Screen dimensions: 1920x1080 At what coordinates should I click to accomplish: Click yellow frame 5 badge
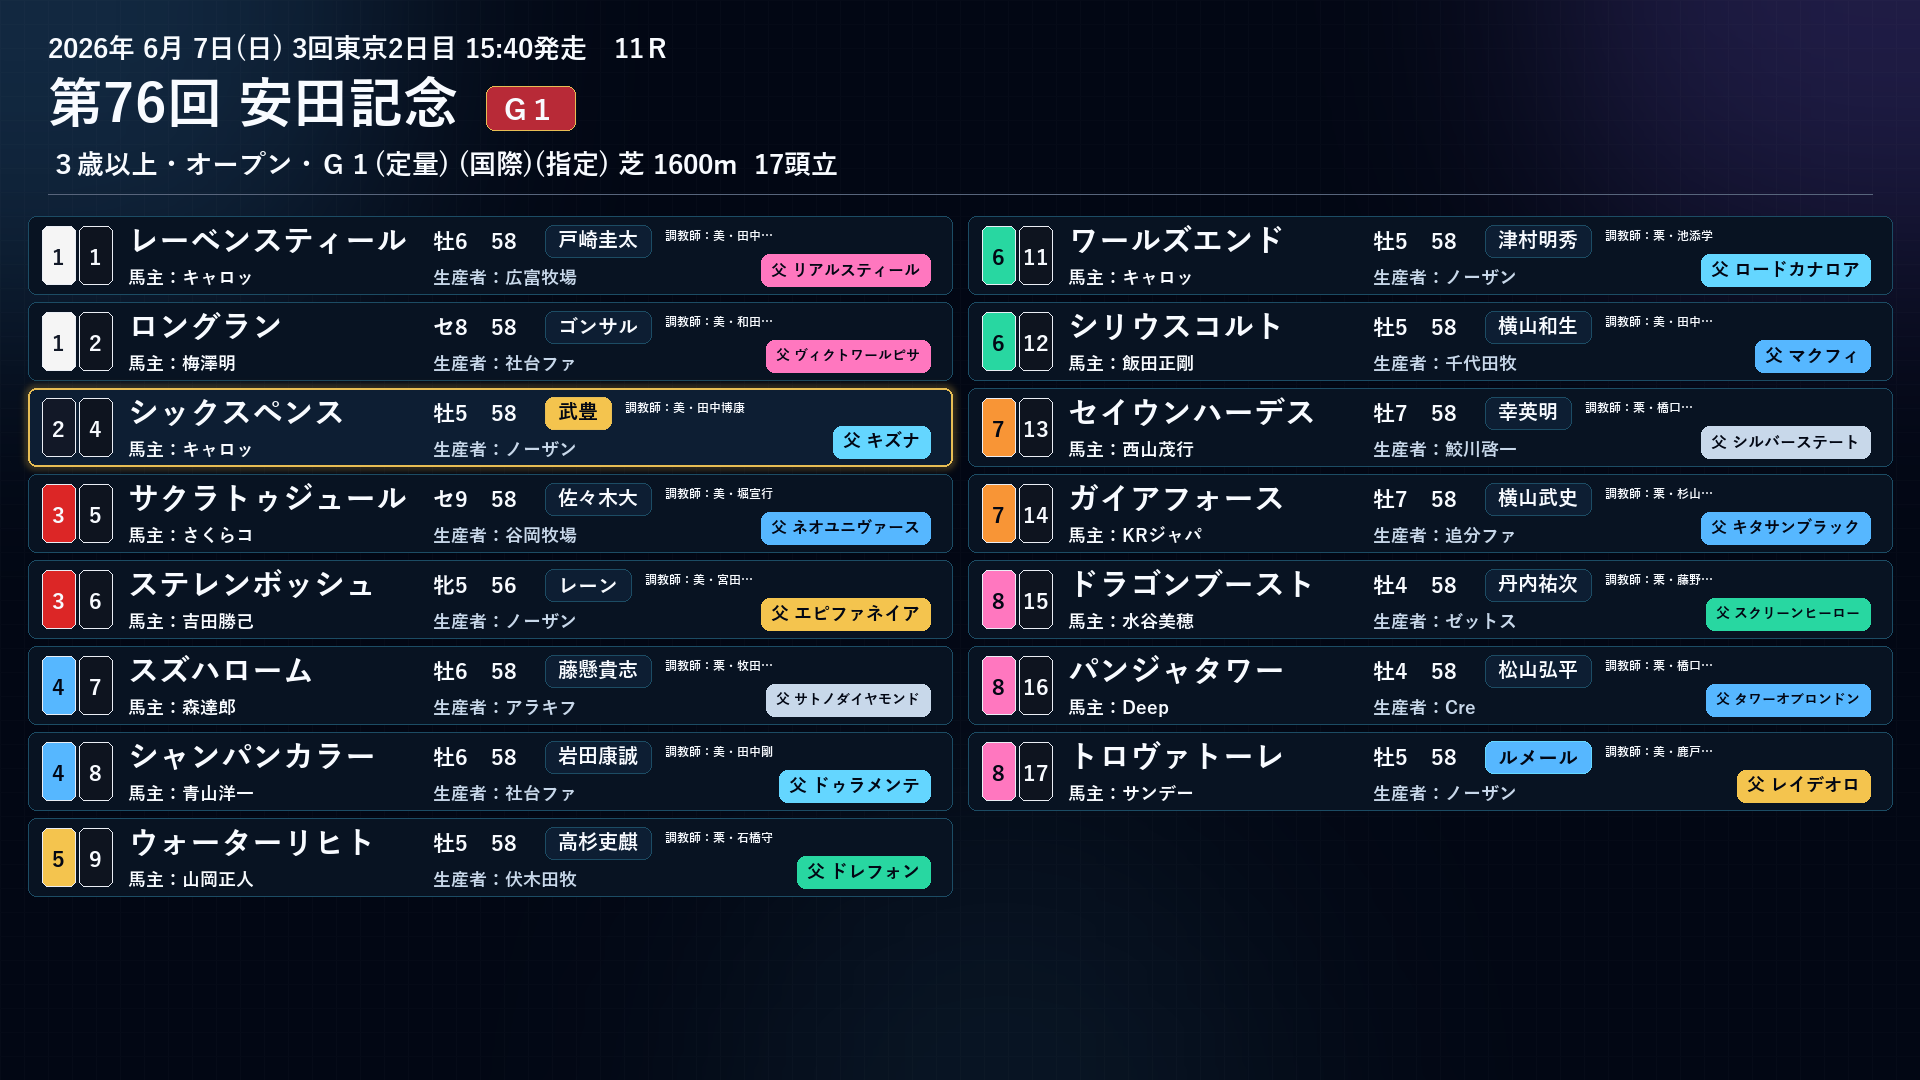pos(58,858)
